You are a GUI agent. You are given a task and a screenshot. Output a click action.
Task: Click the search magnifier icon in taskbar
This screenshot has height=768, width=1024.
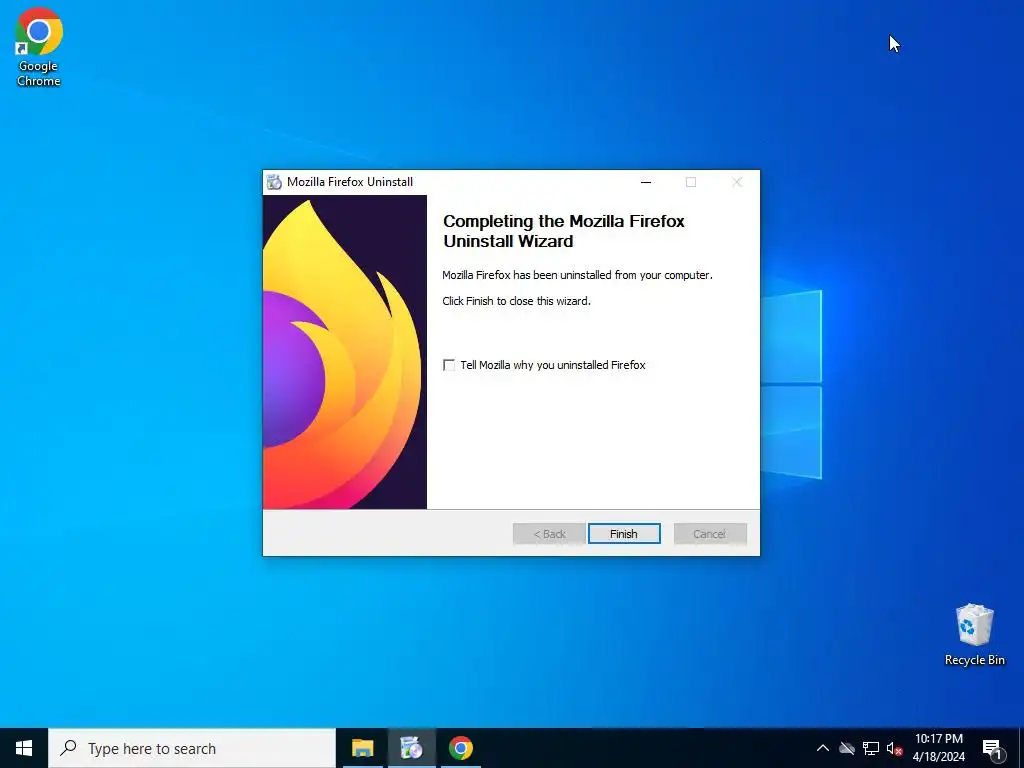coord(68,748)
